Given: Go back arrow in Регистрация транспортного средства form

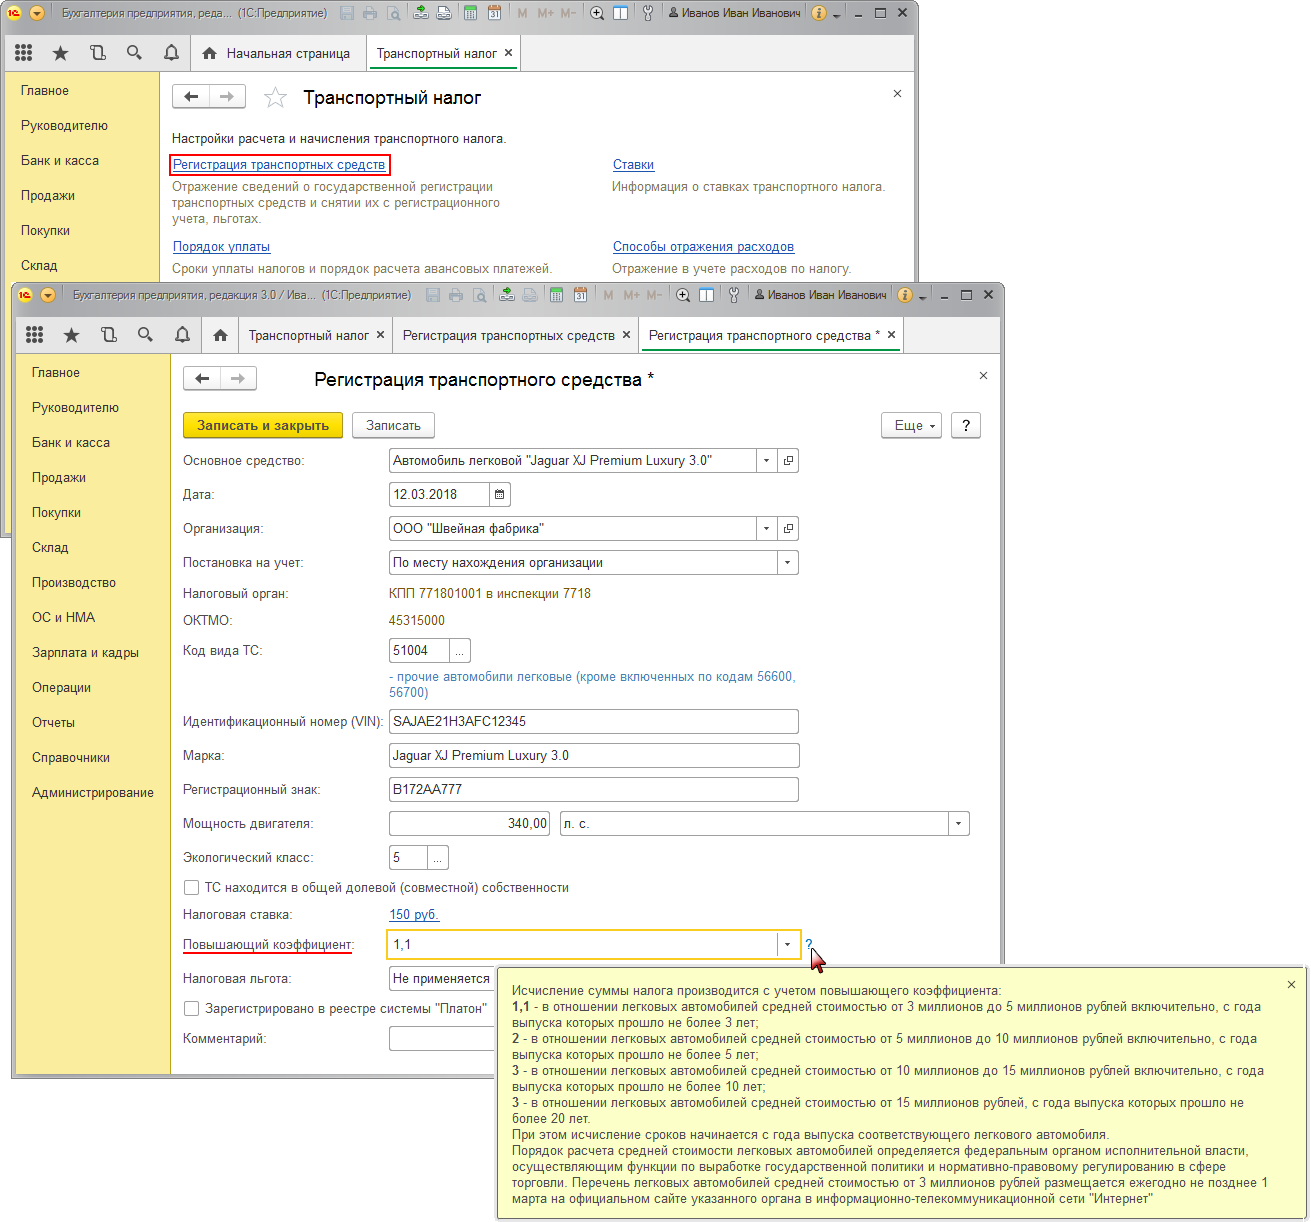Looking at the screenshot, I should (202, 378).
